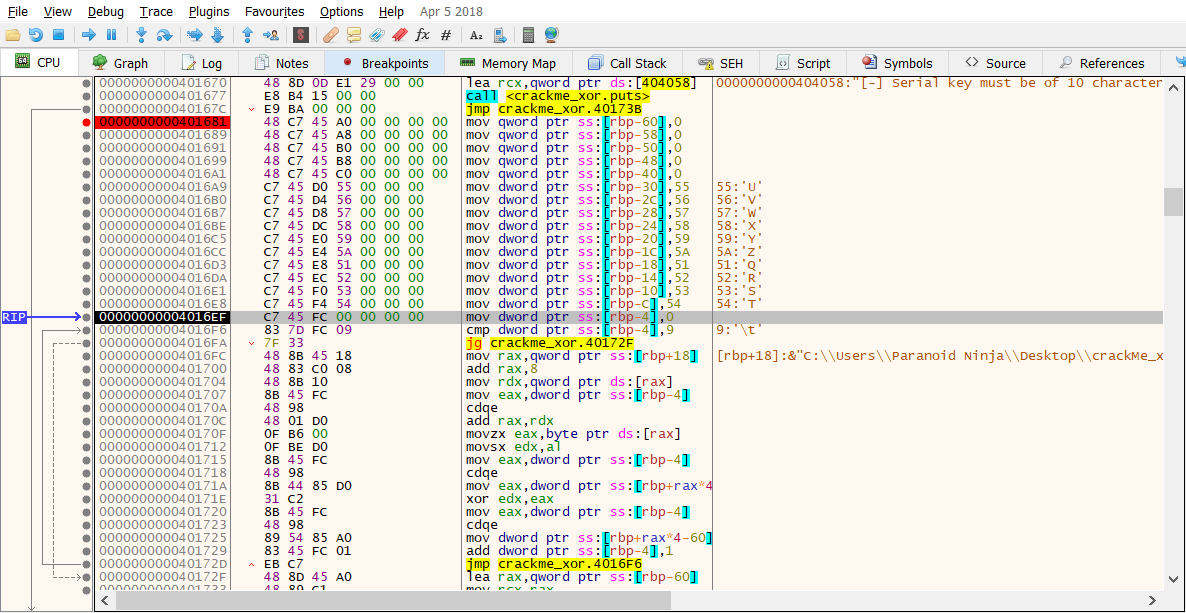
Task: Step over using the toolbar icon
Action: coord(164,35)
